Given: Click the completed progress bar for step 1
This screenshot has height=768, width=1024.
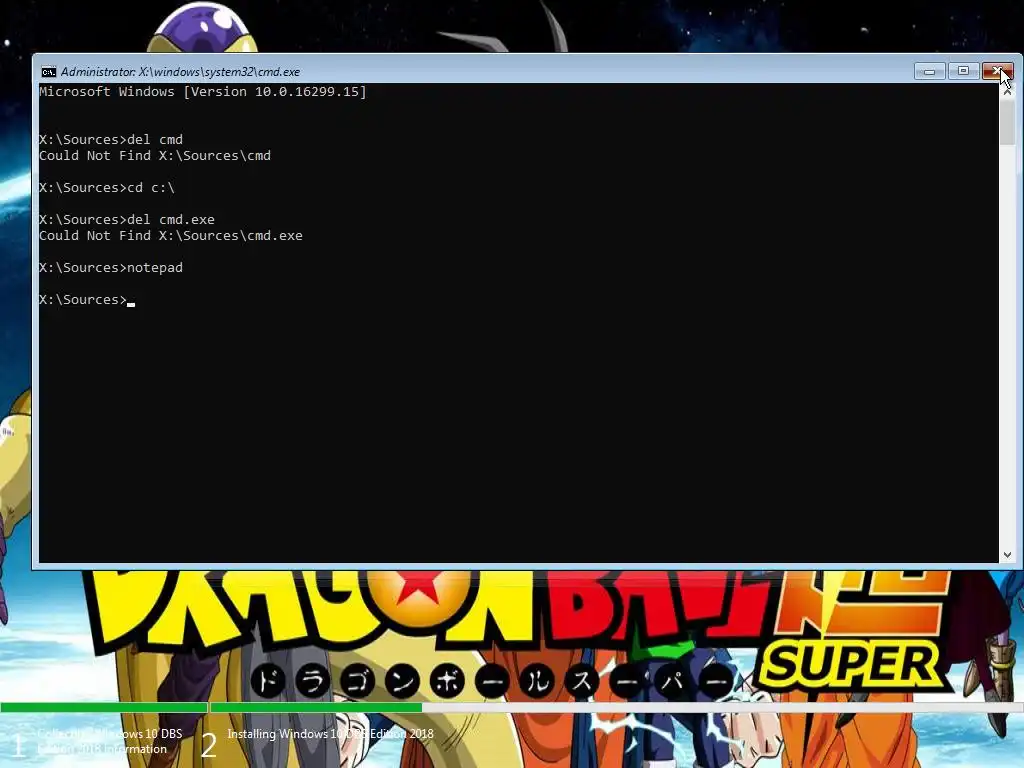Looking at the screenshot, I should pyautogui.click(x=104, y=707).
